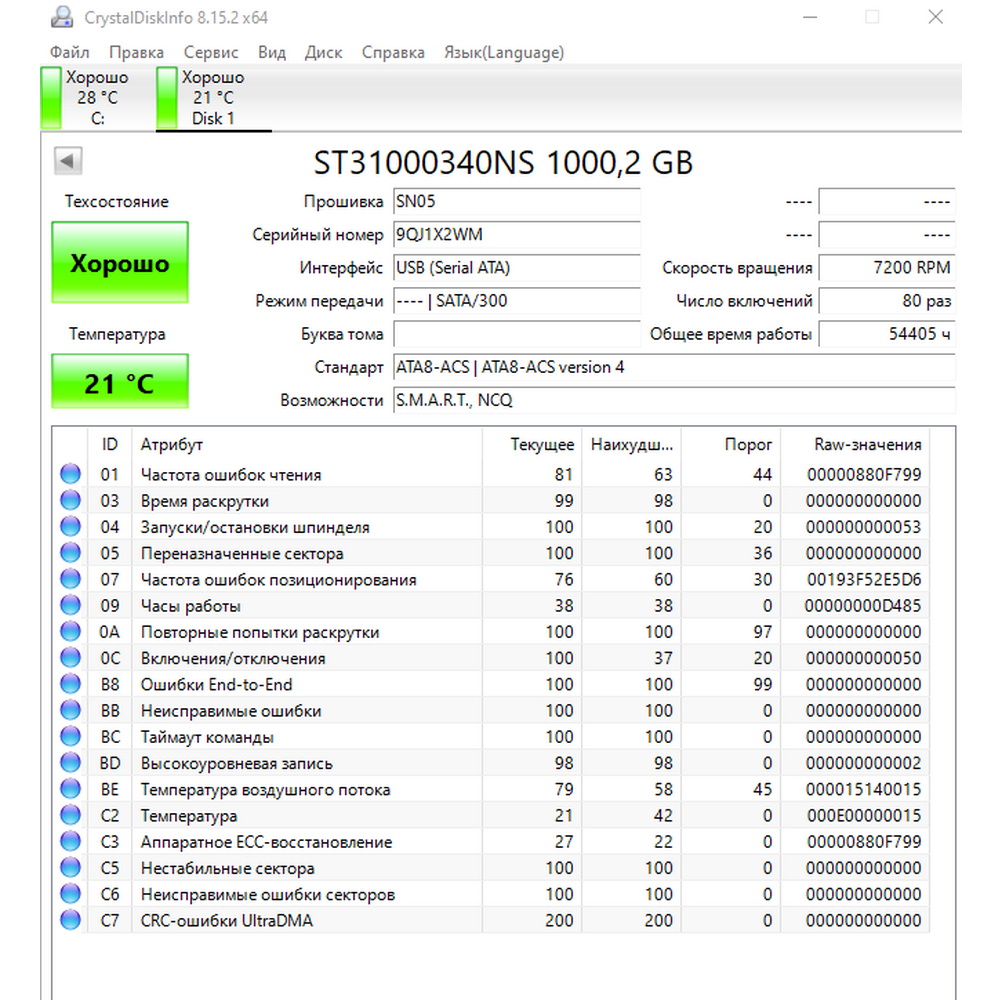Click raw value 00193F52E5D6
This screenshot has width=1000, height=1000.
pos(864,579)
